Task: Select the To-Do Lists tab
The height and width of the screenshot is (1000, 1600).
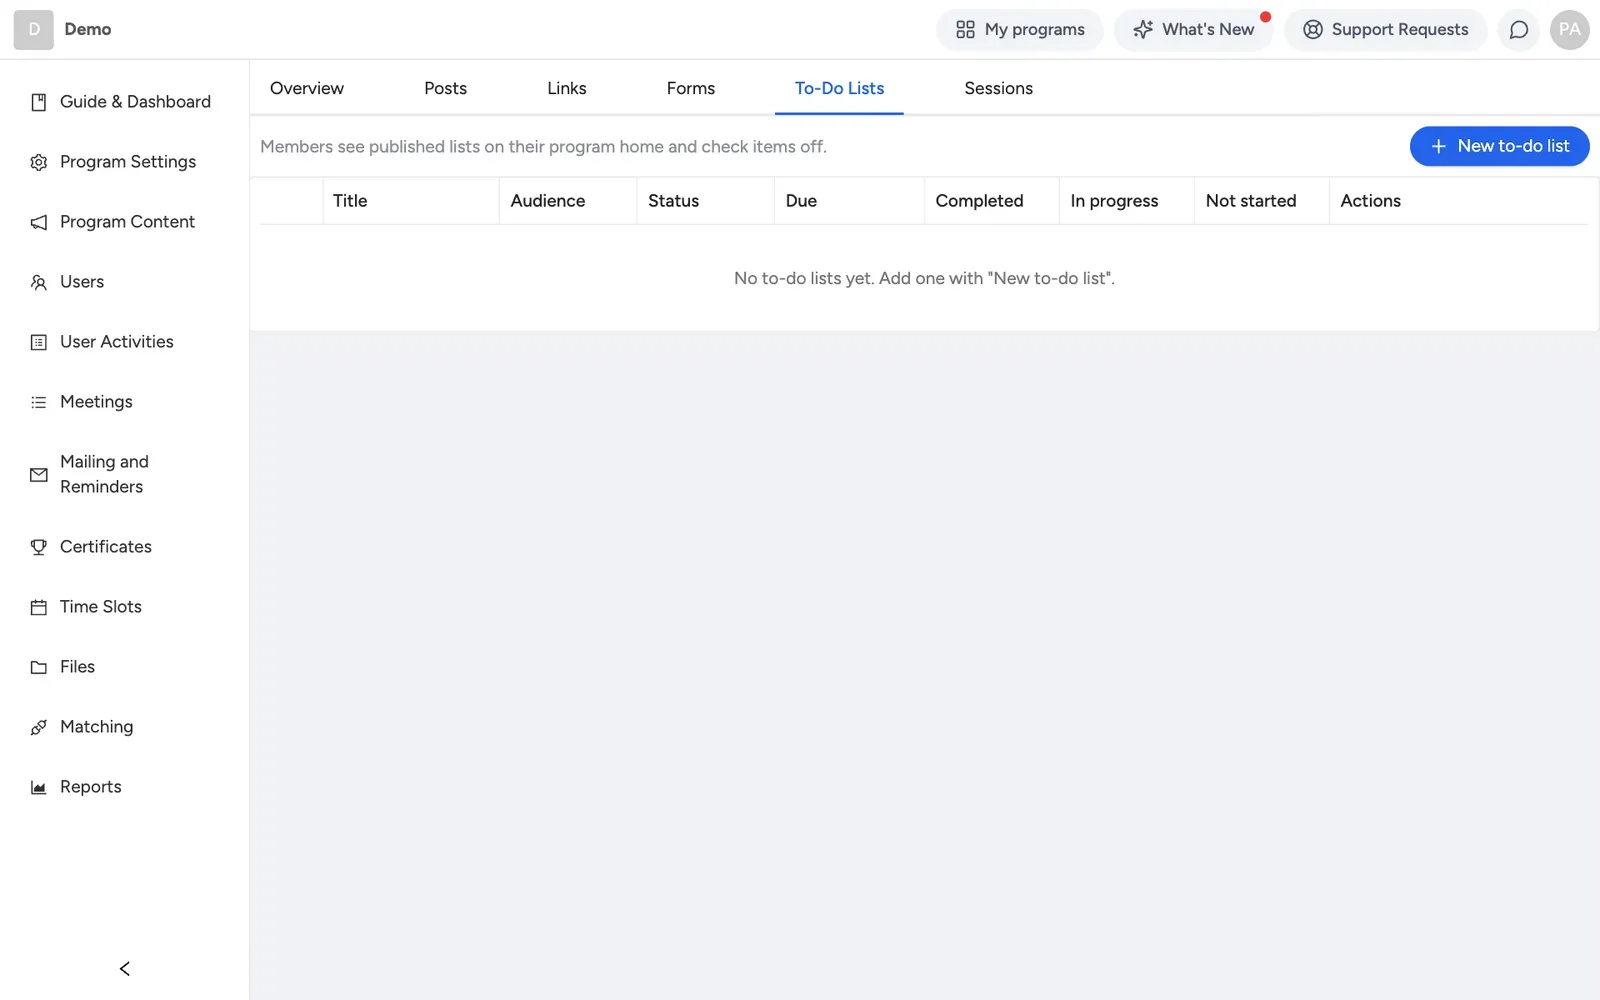Action: click(839, 88)
